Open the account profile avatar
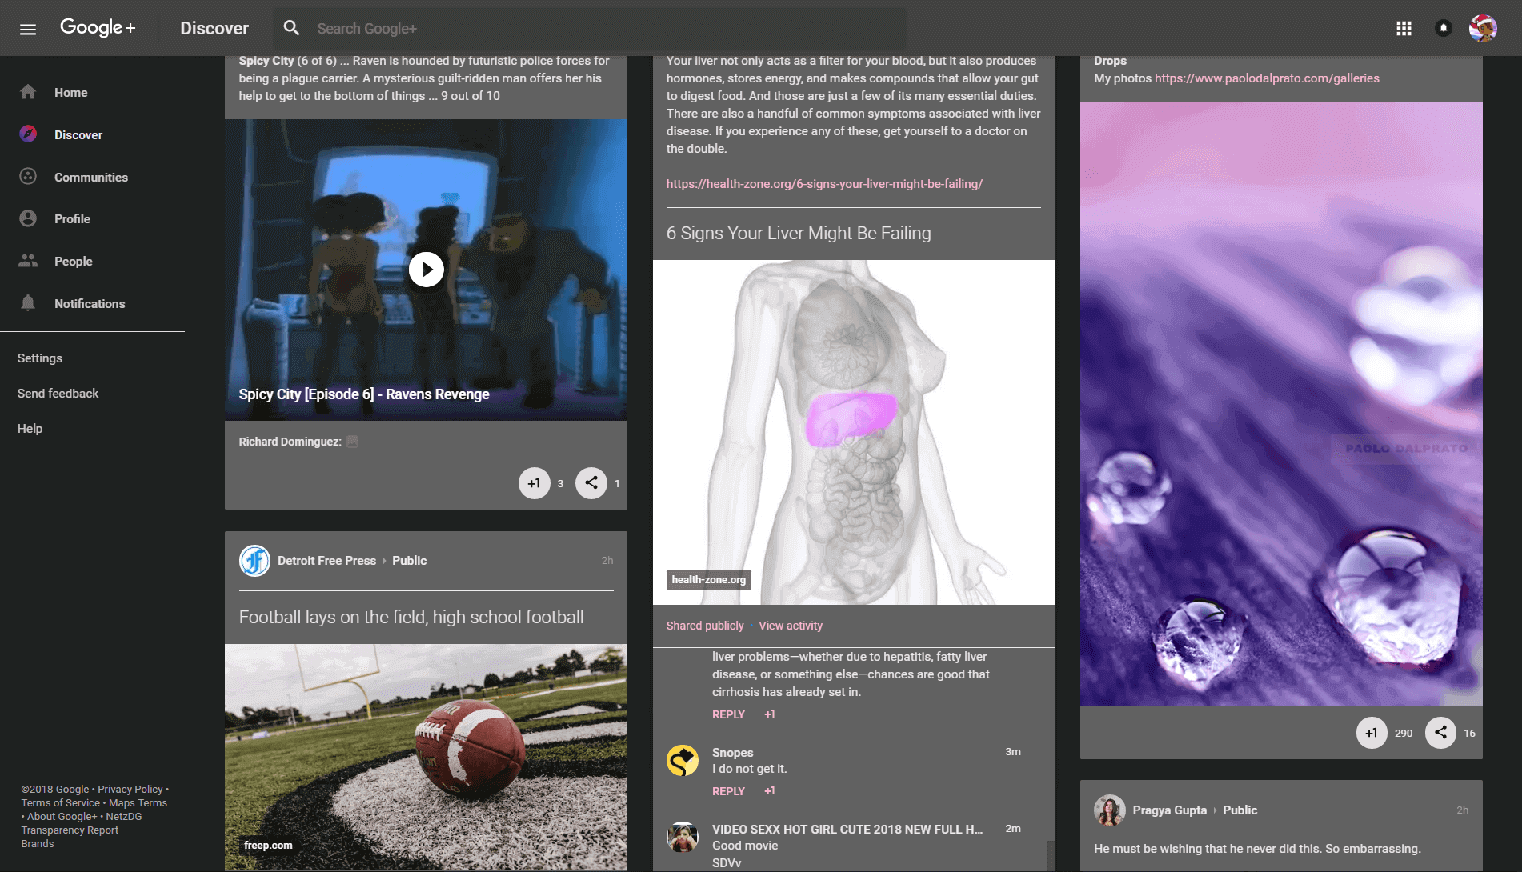The image size is (1522, 872). click(1483, 28)
